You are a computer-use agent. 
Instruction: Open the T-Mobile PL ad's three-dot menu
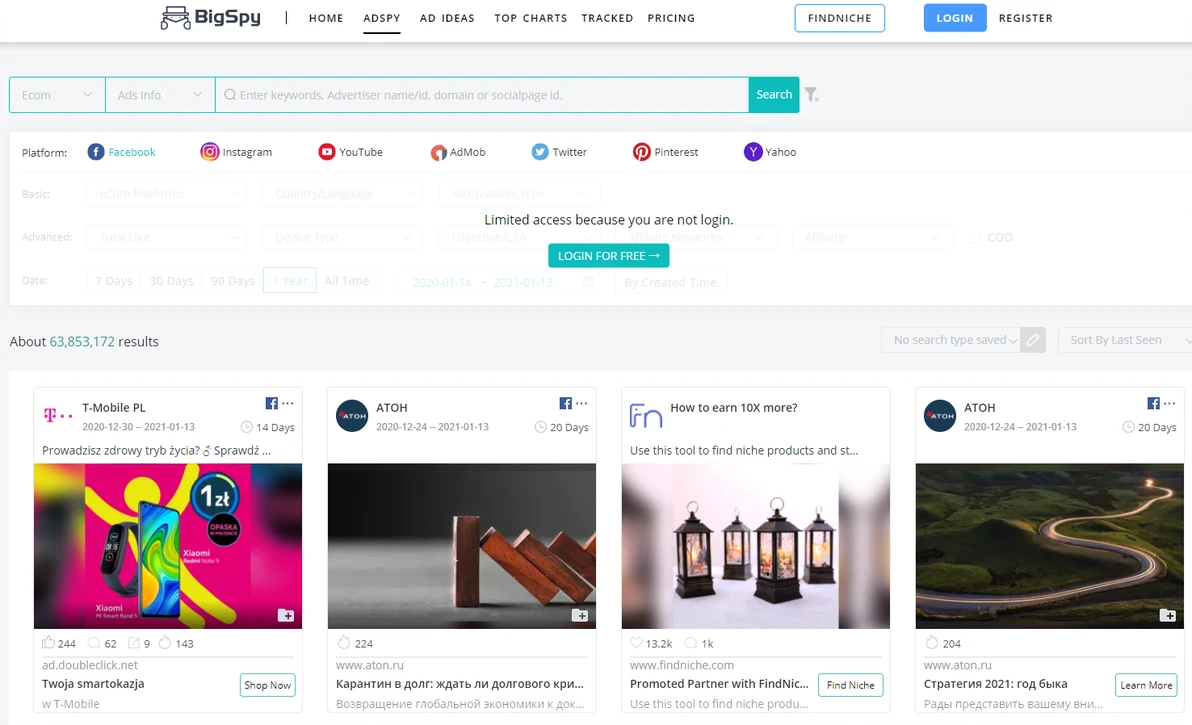pyautogui.click(x=288, y=404)
